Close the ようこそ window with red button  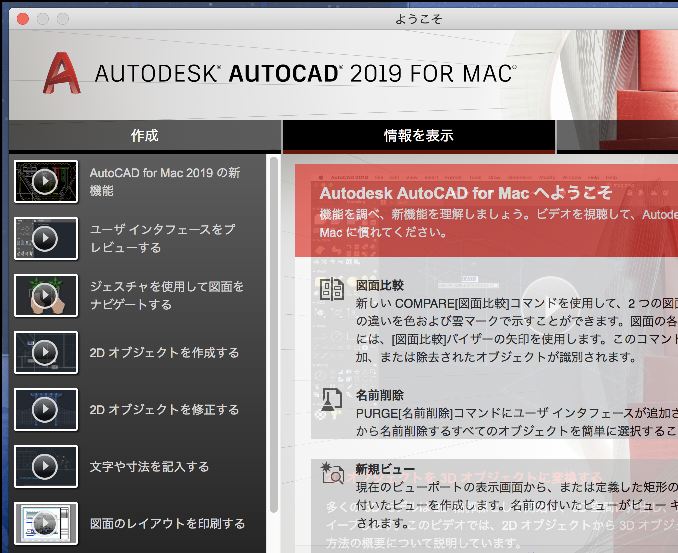[x=22, y=19]
